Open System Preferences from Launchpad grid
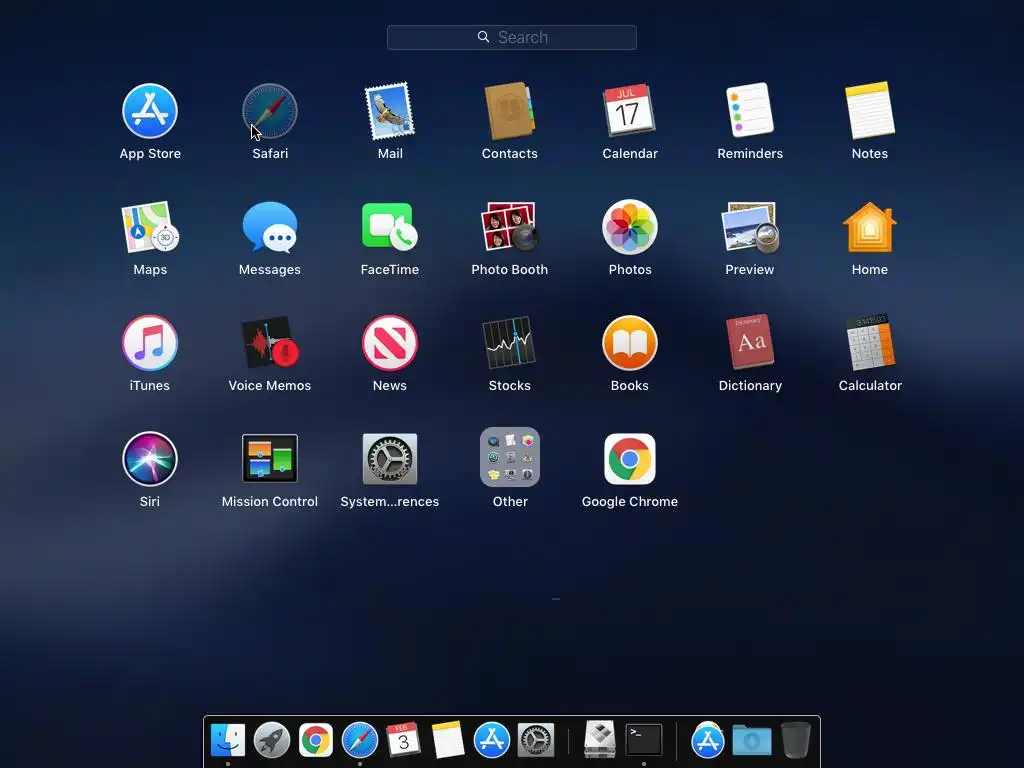The width and height of the screenshot is (1024, 768). click(390, 458)
